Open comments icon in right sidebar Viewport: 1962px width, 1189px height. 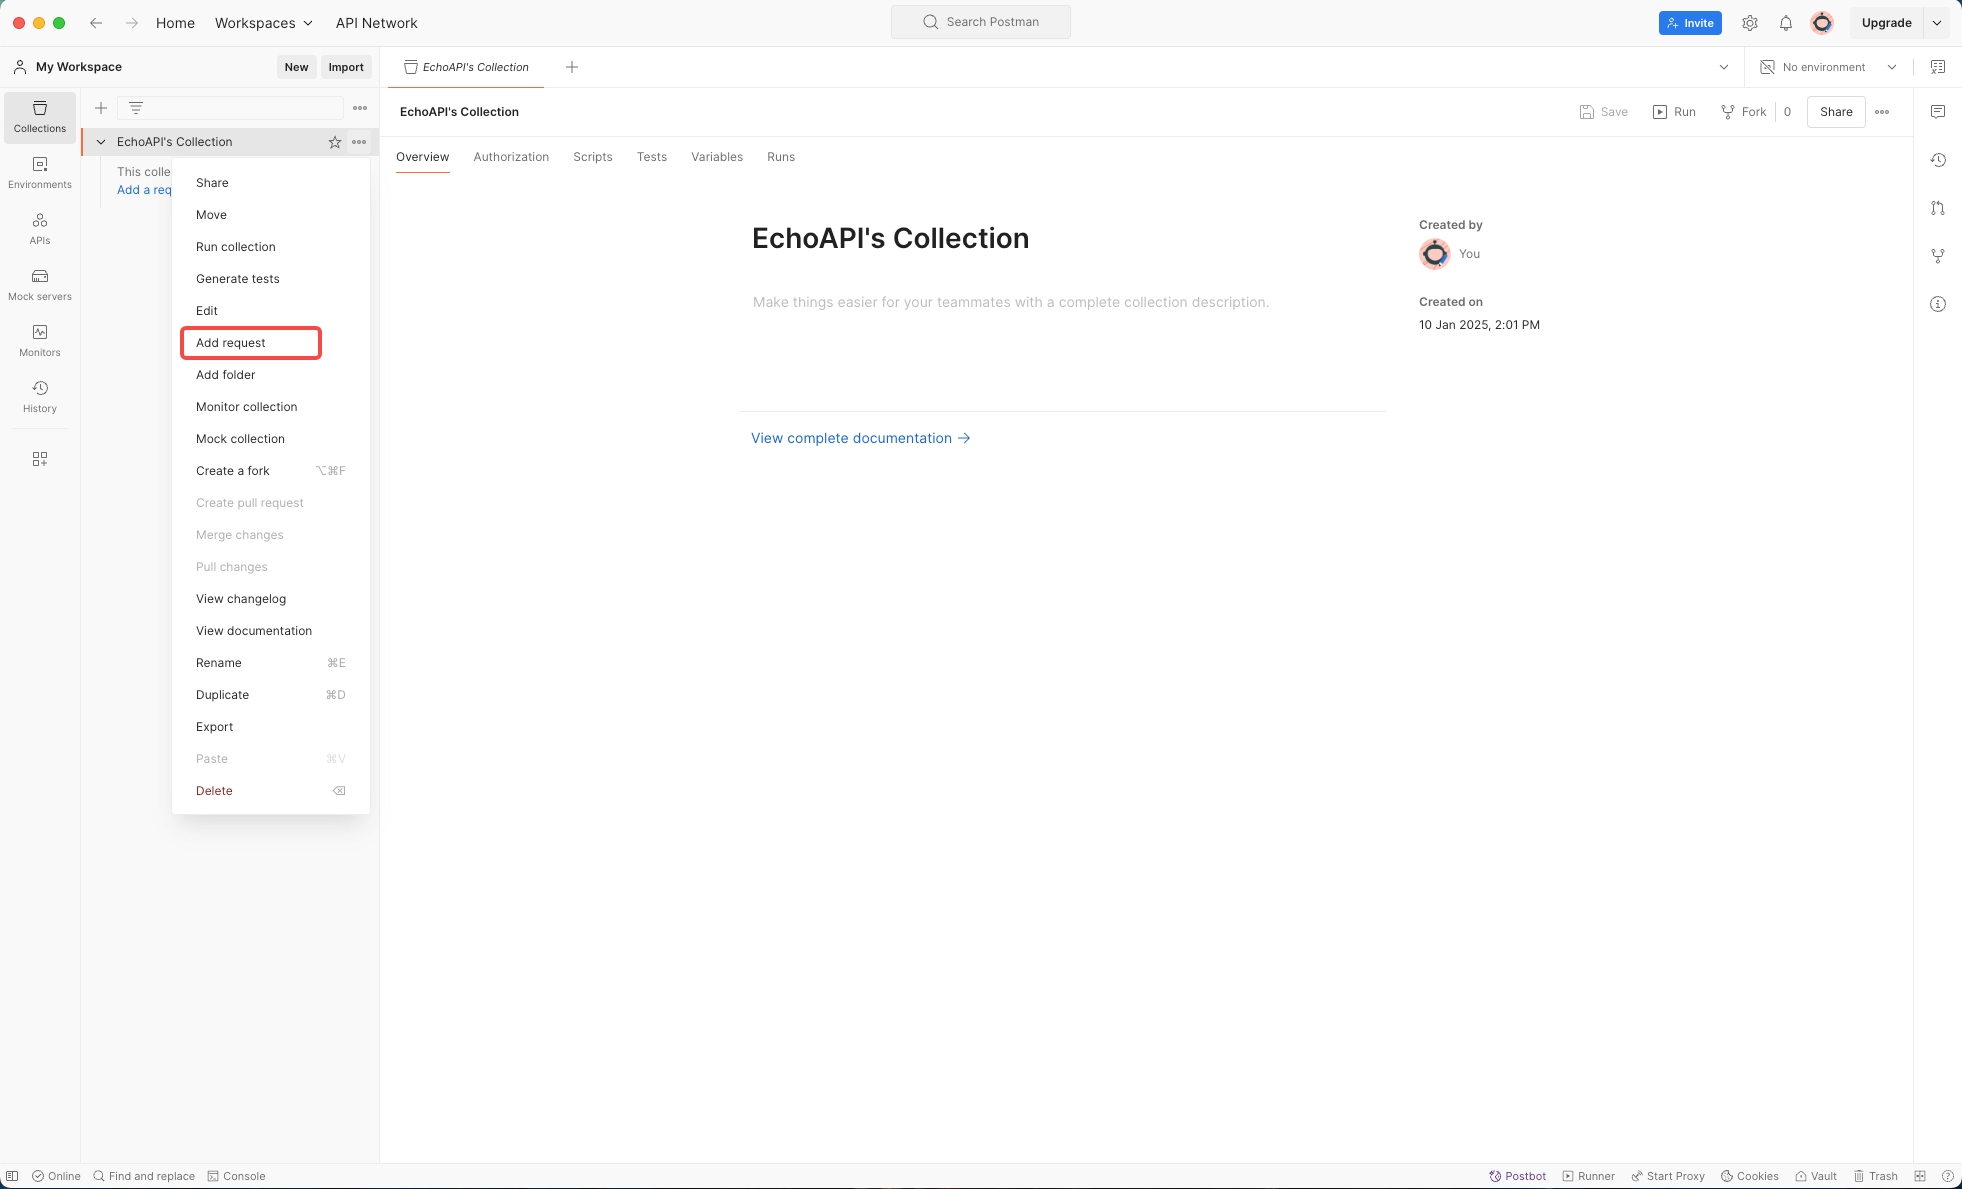tap(1938, 112)
